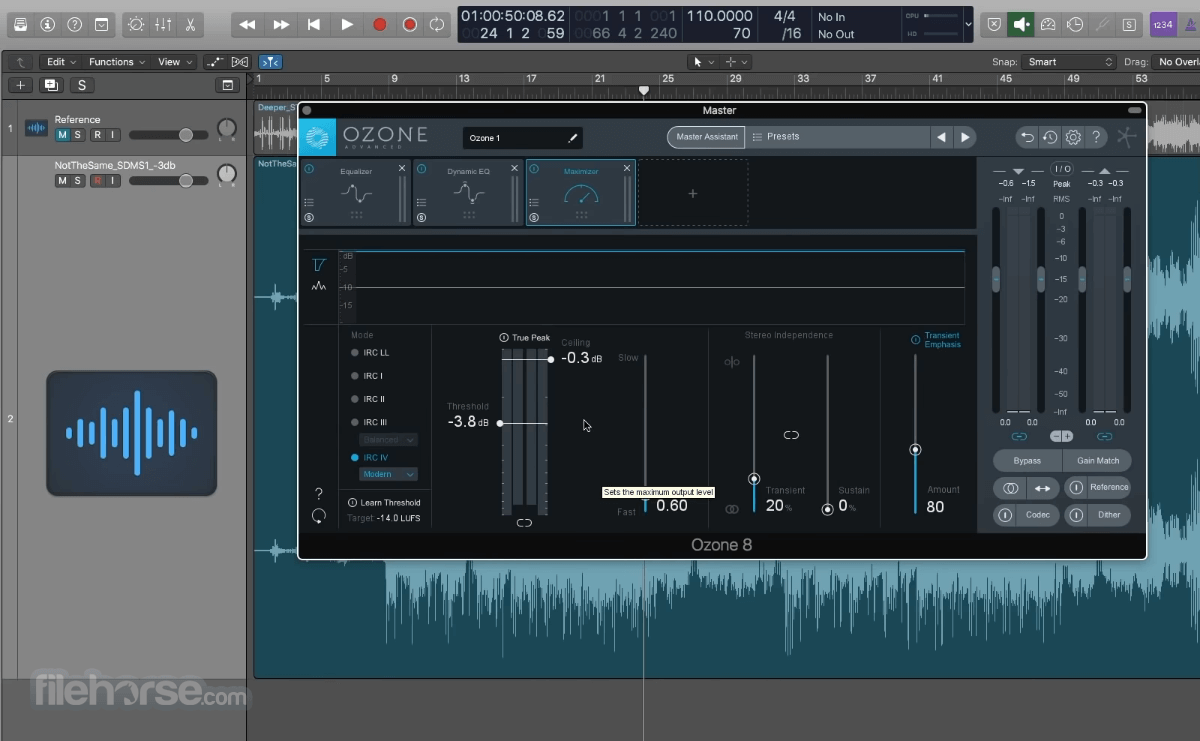
Task: Select IRC II mode
Action: coord(367,399)
